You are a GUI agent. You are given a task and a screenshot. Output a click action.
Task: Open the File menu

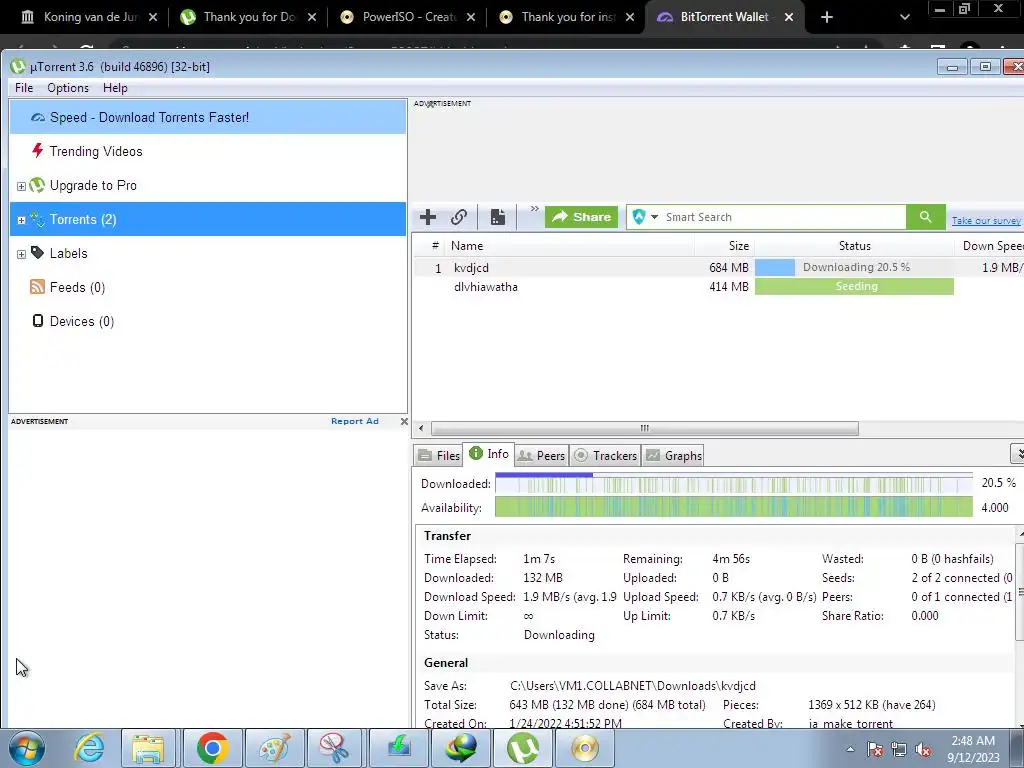[24, 88]
